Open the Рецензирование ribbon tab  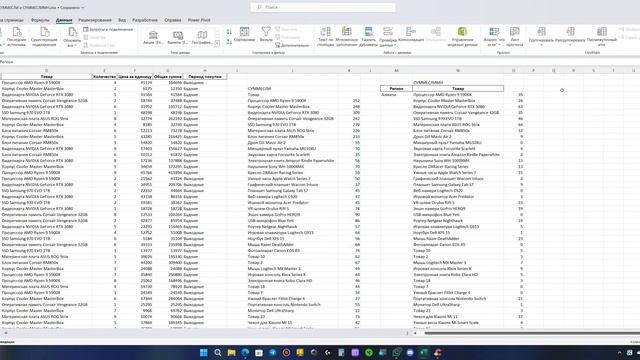click(x=95, y=20)
